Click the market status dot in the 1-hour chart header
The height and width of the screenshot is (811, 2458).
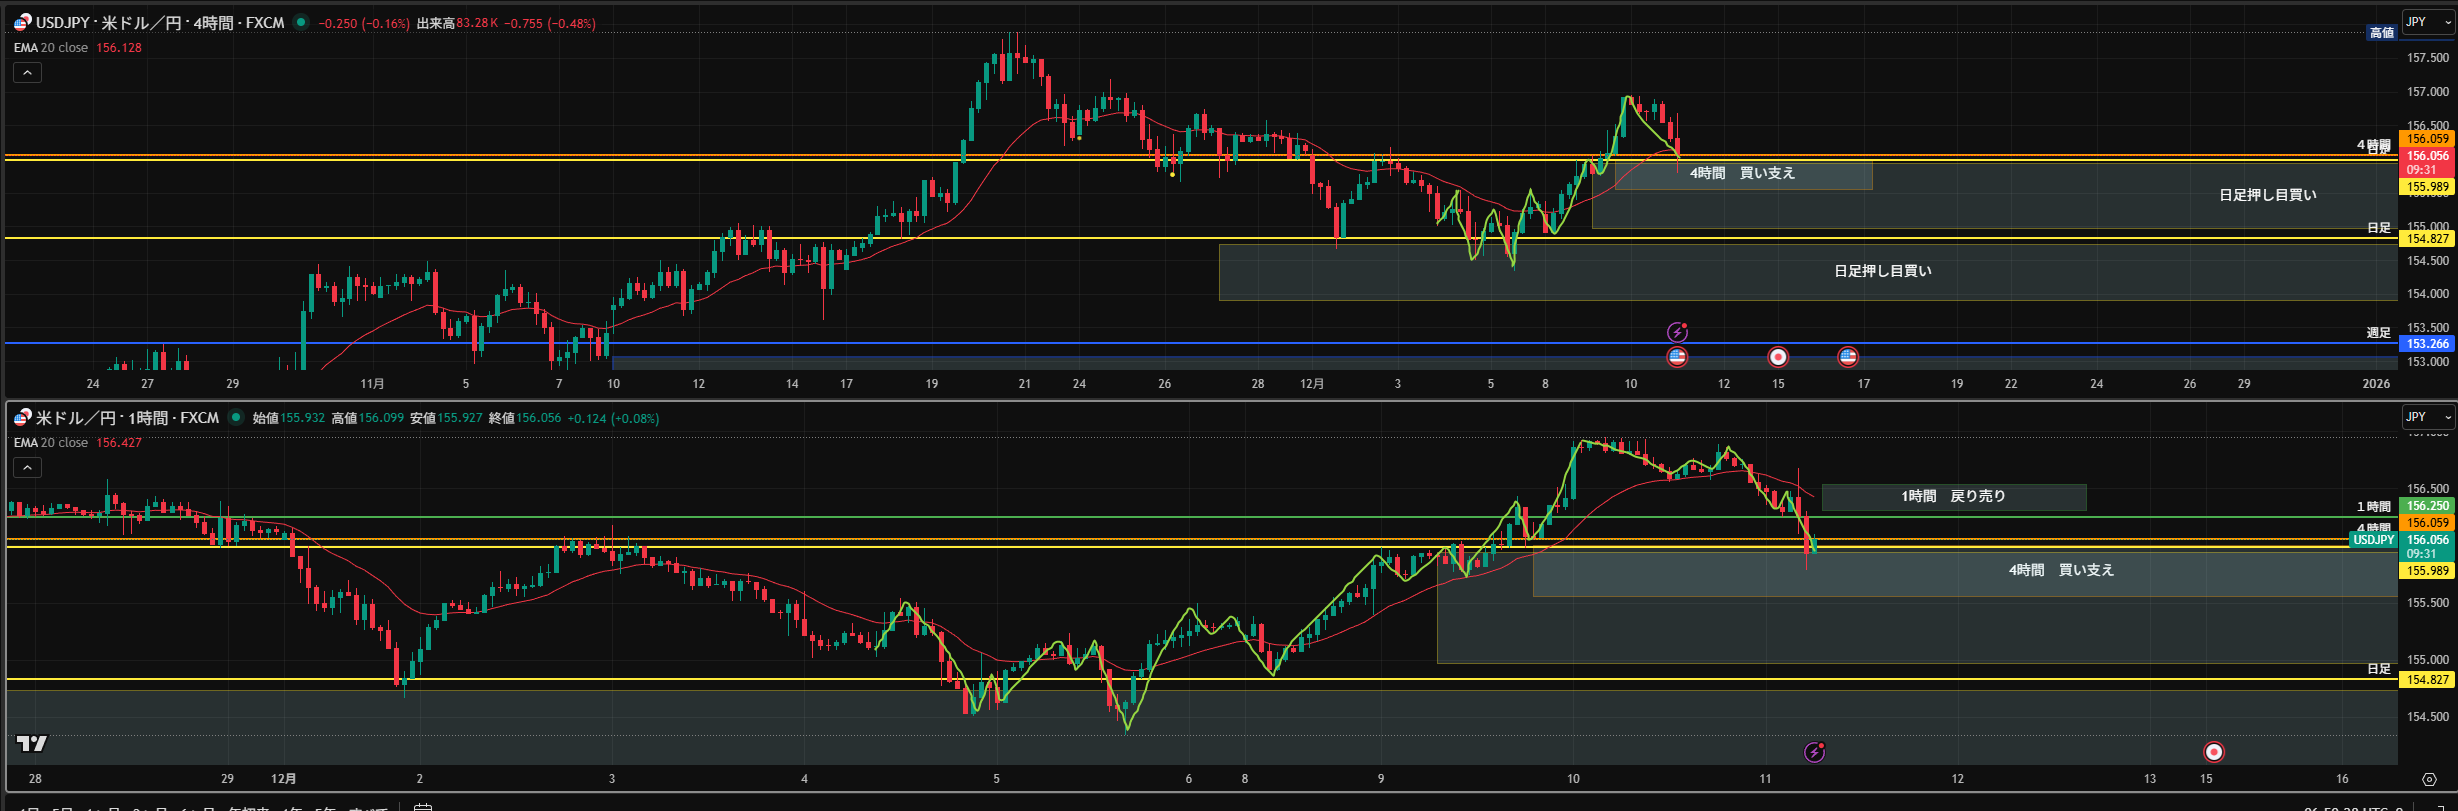(236, 418)
